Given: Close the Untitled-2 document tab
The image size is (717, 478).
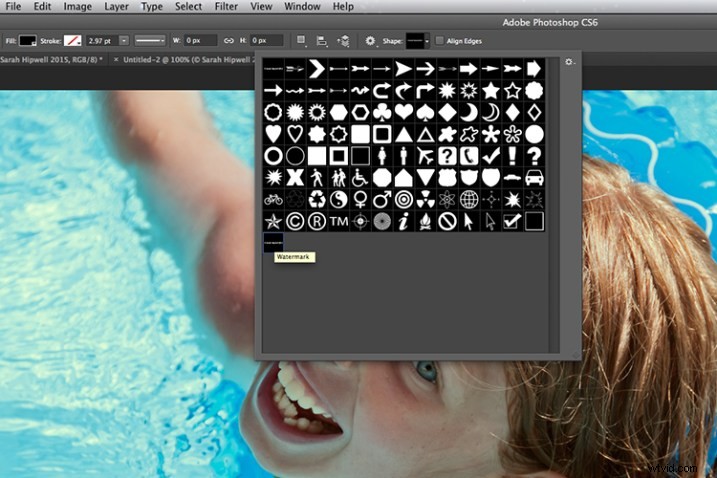Looking at the screenshot, I should (x=116, y=59).
